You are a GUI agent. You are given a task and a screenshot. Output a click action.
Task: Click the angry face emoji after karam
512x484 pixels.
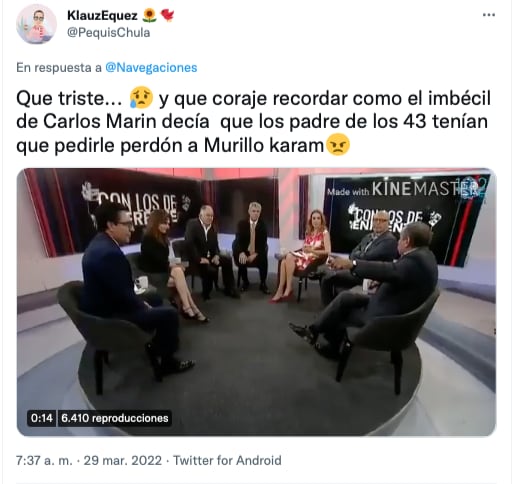point(338,145)
